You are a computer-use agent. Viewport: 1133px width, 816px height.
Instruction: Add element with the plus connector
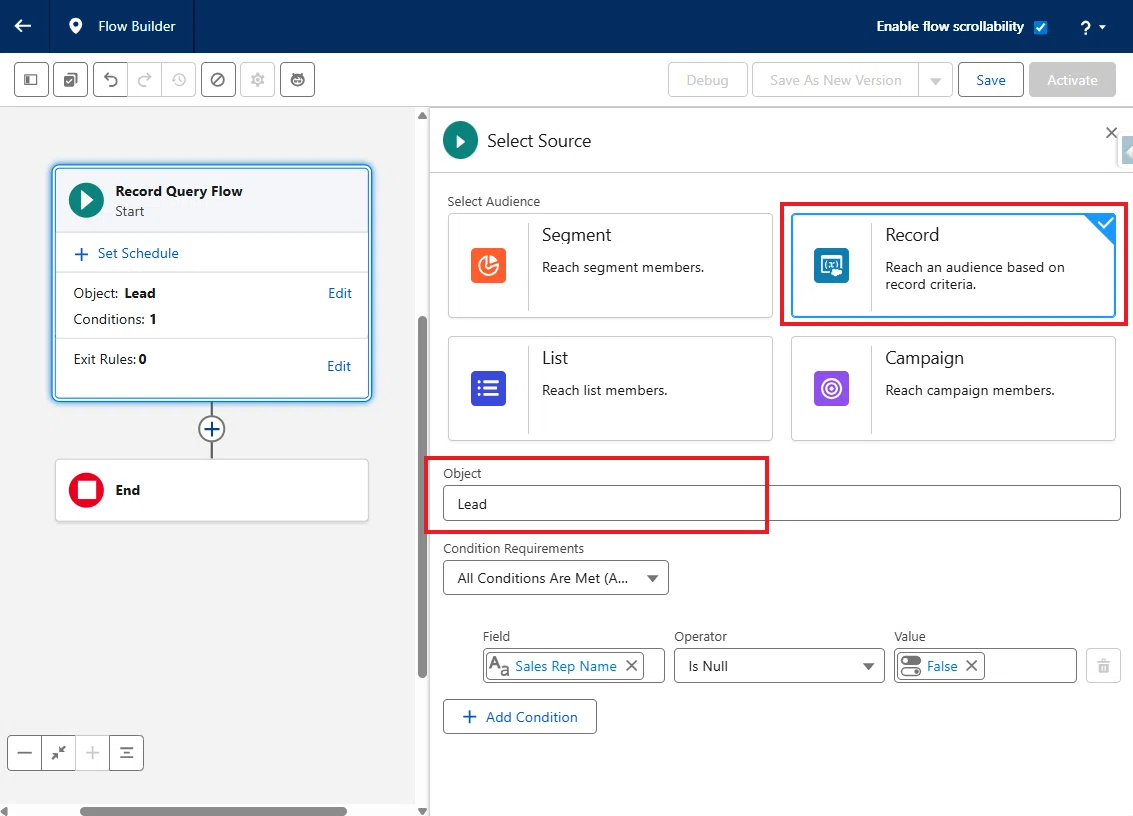(212, 429)
